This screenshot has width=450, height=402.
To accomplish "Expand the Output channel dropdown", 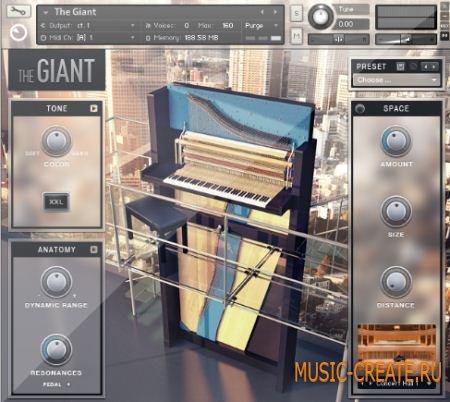I will 88,26.
